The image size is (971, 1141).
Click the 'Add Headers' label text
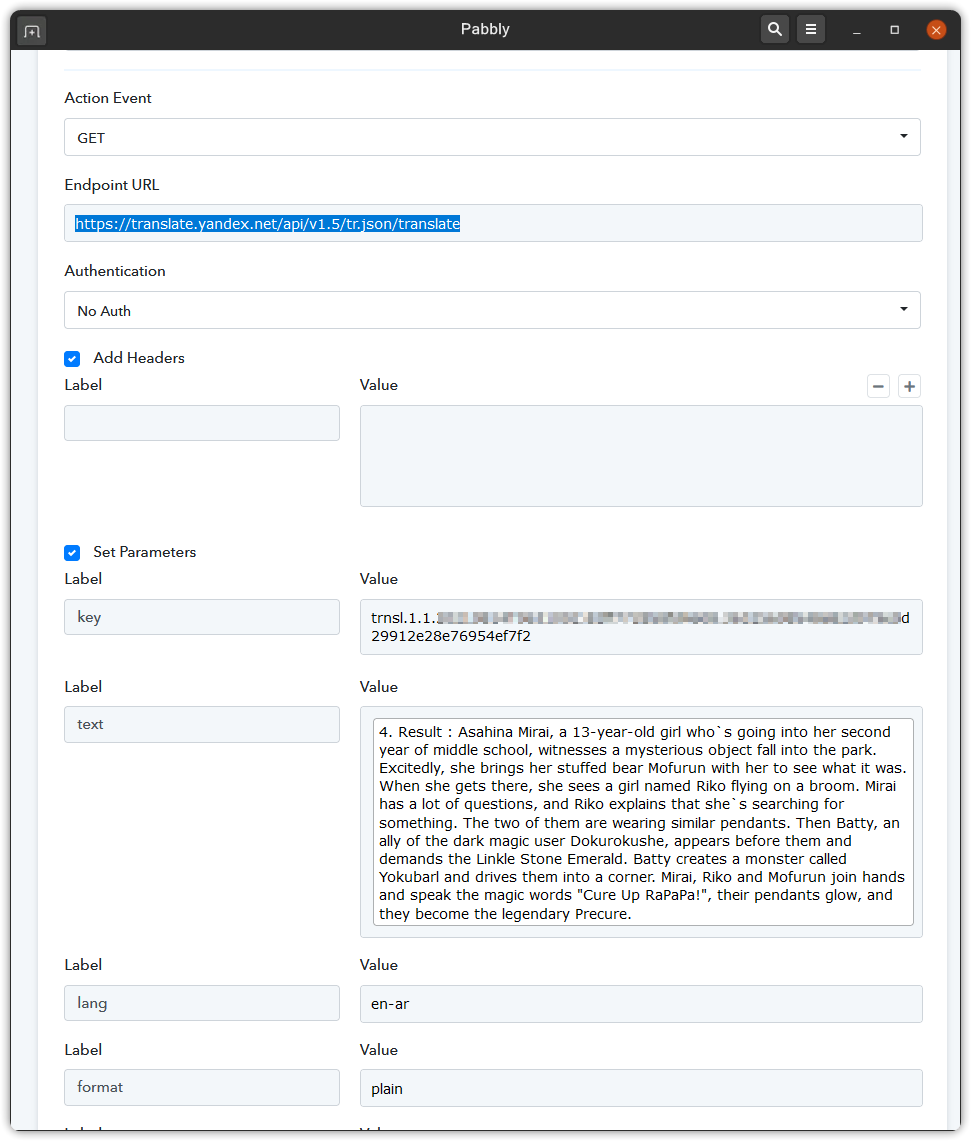point(139,358)
